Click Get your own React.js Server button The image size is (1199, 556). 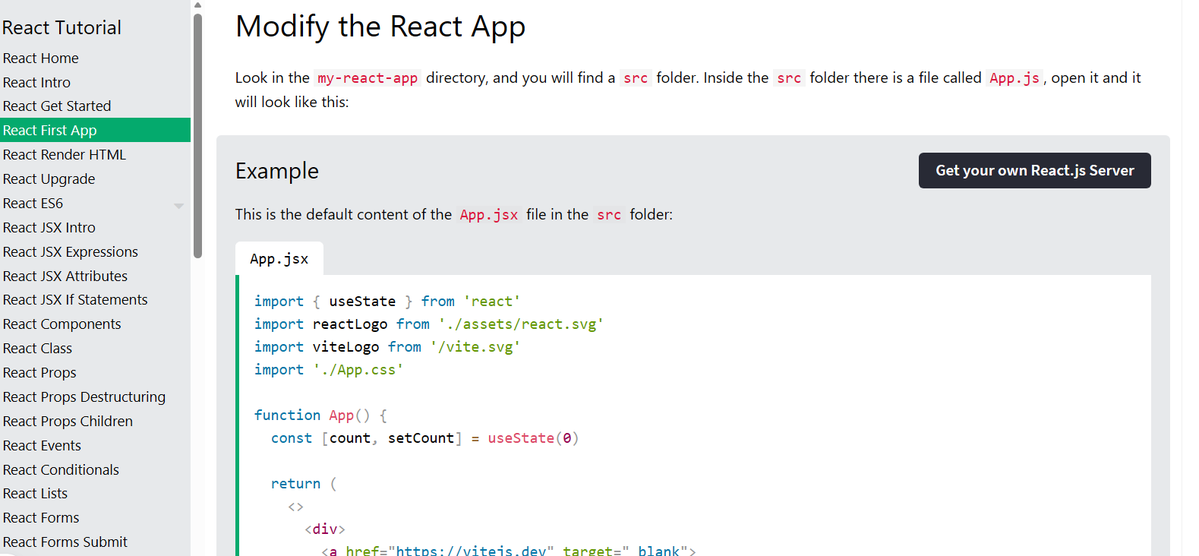point(1035,171)
